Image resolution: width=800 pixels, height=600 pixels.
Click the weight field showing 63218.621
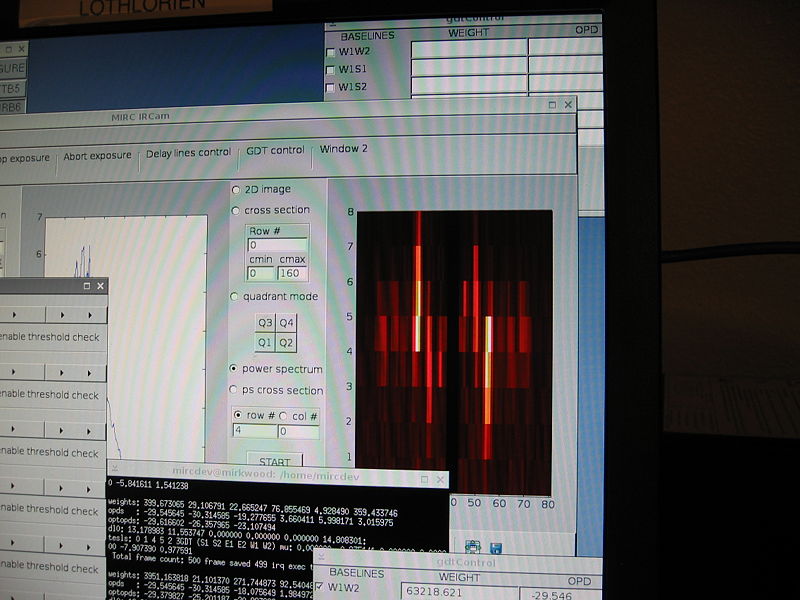point(459,591)
